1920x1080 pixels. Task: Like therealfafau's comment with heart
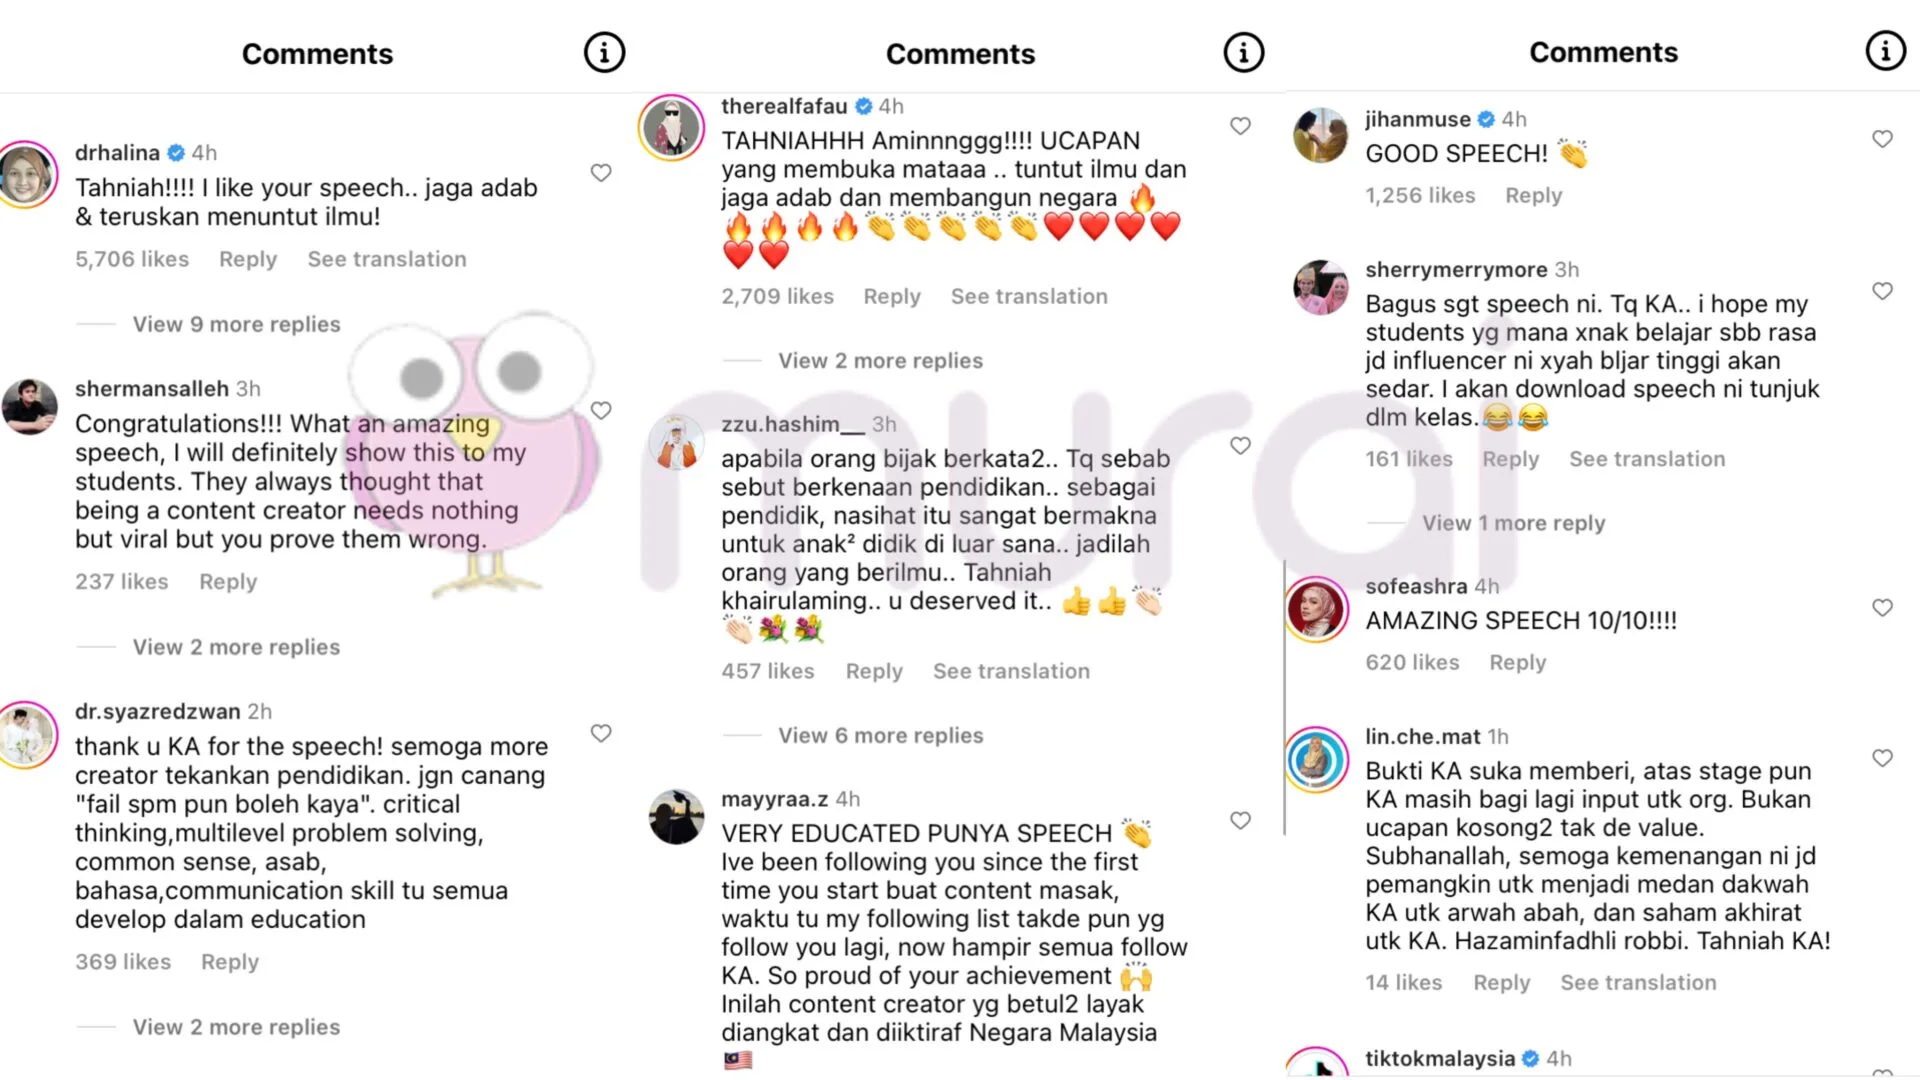[1240, 126]
